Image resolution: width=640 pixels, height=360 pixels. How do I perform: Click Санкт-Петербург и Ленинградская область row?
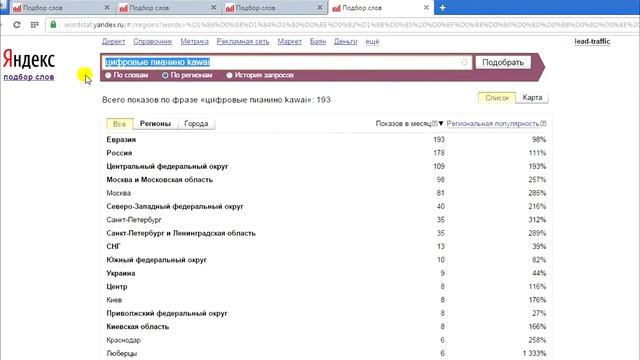[x=326, y=233]
